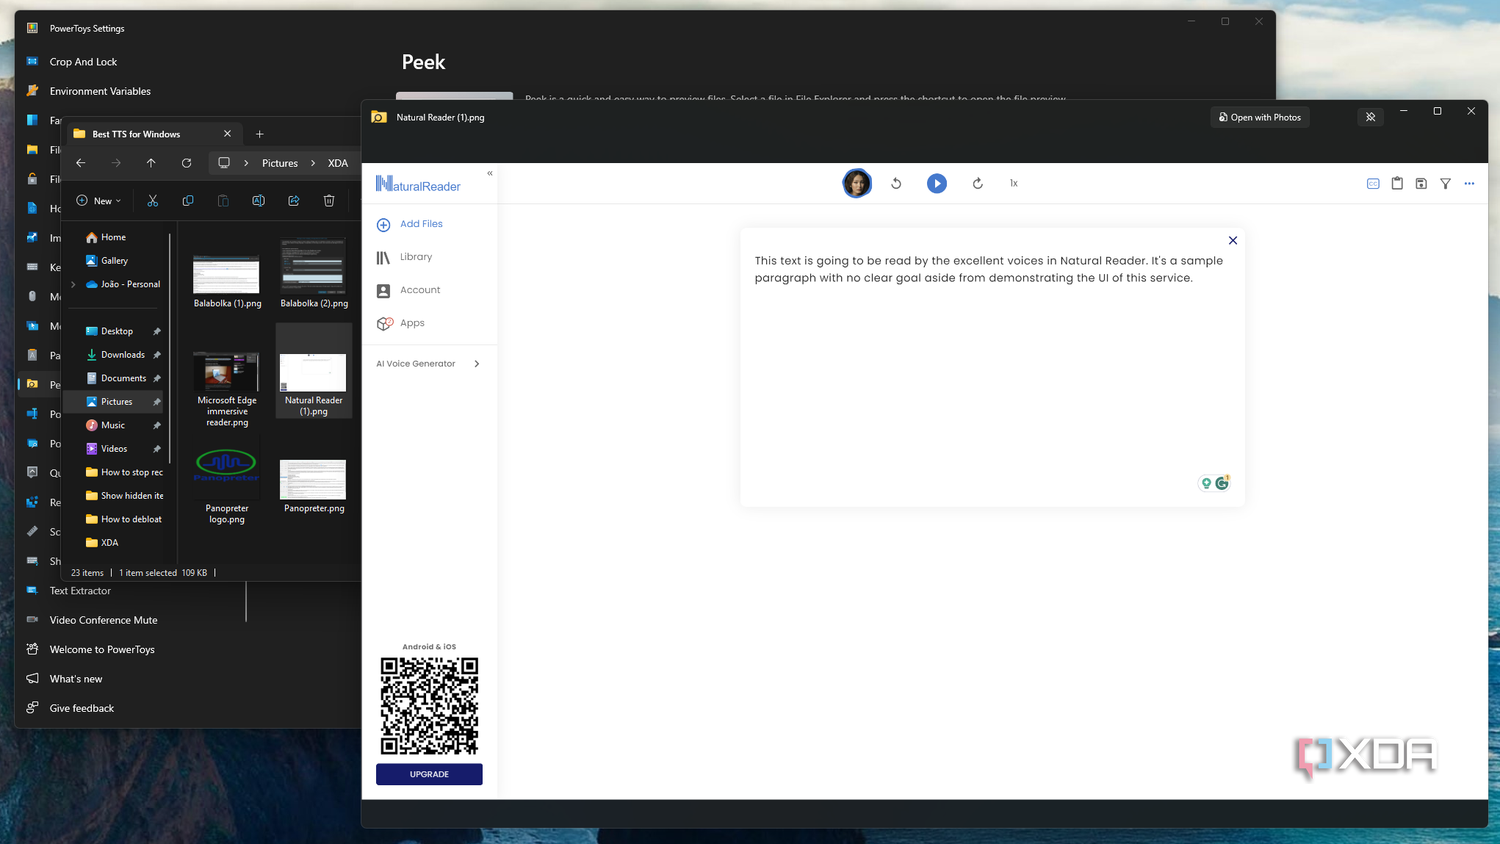The height and width of the screenshot is (844, 1500).
Task: Open Videos in Explorer navigation pane
Action: click(x=114, y=449)
